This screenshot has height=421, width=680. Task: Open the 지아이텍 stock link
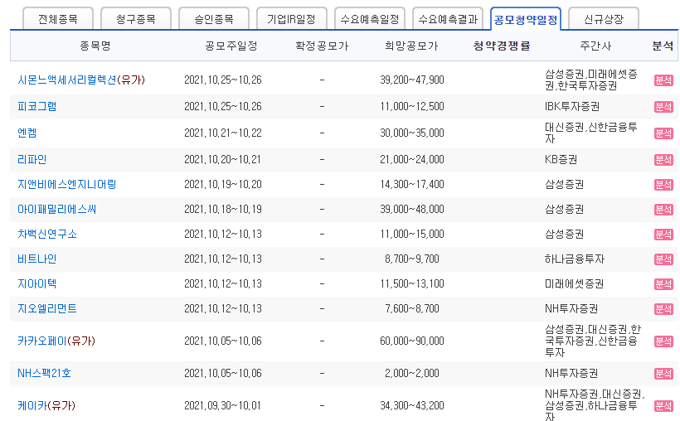pyautogui.click(x=37, y=284)
